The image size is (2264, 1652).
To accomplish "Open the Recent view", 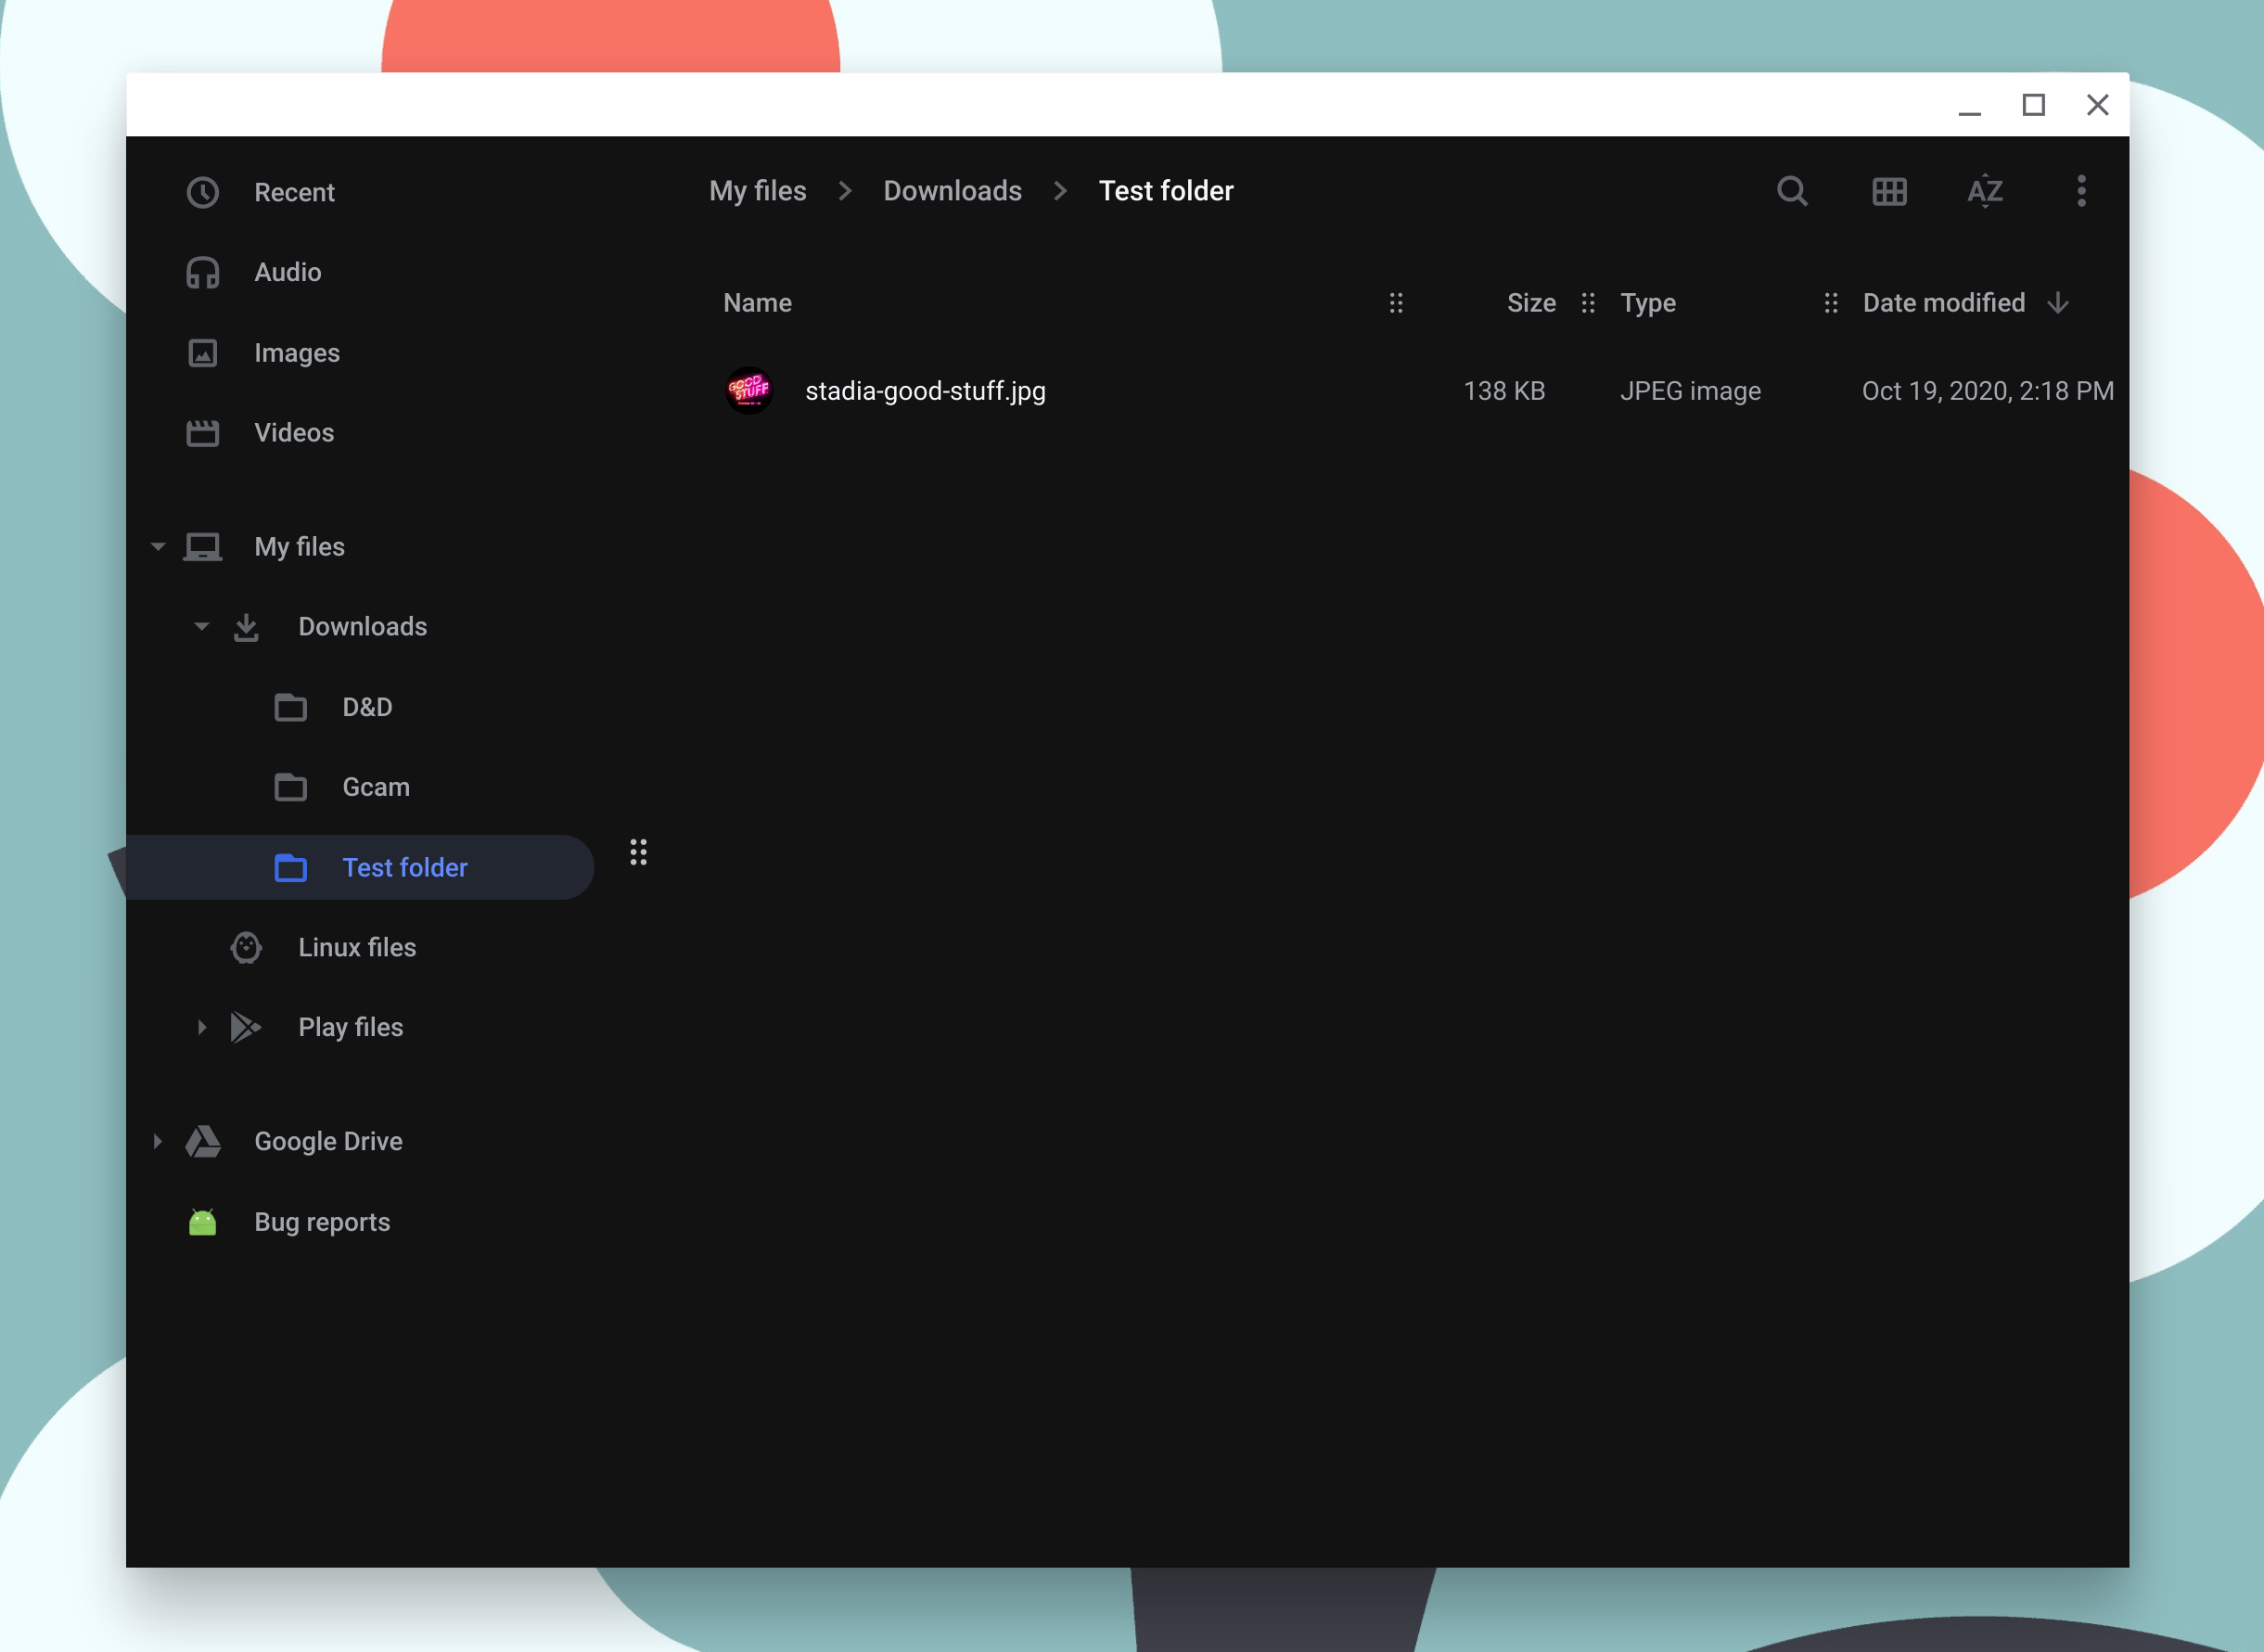I will pyautogui.click(x=294, y=192).
